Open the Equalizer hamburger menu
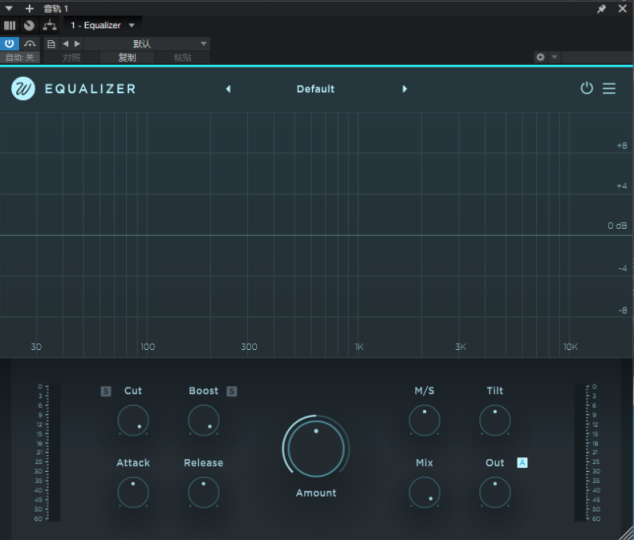 609,89
